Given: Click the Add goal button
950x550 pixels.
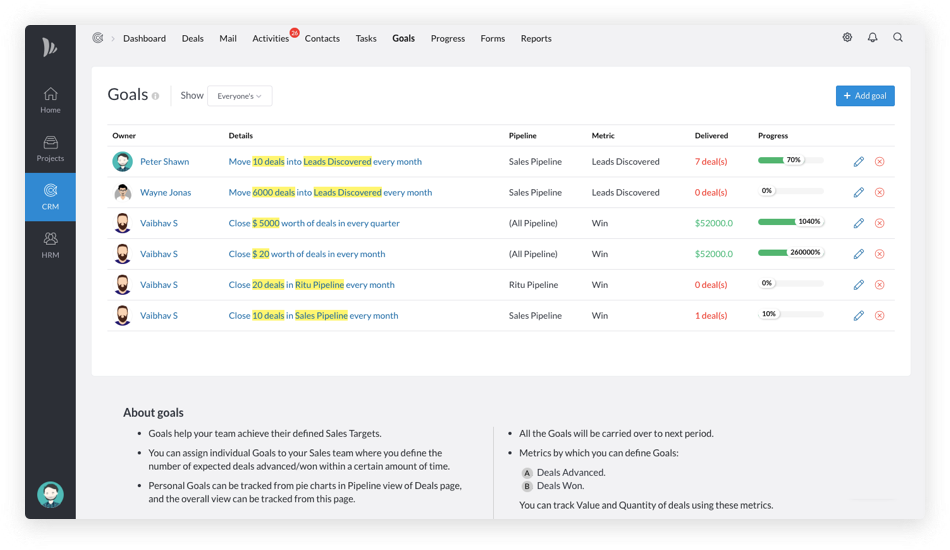Looking at the screenshot, I should (865, 96).
